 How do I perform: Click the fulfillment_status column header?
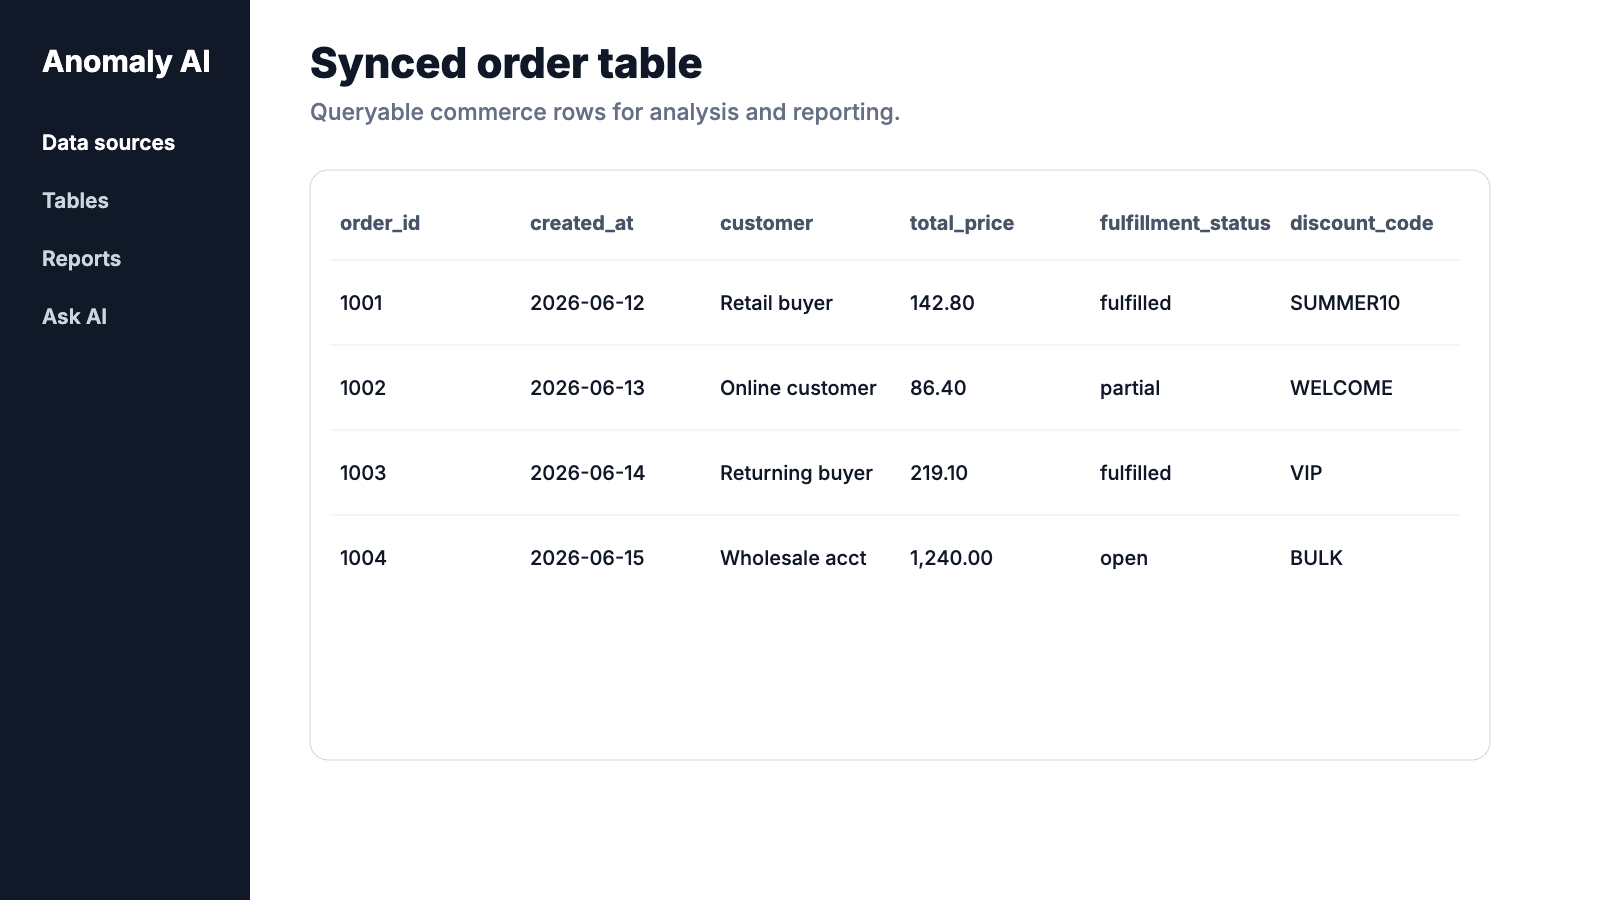pos(1185,223)
